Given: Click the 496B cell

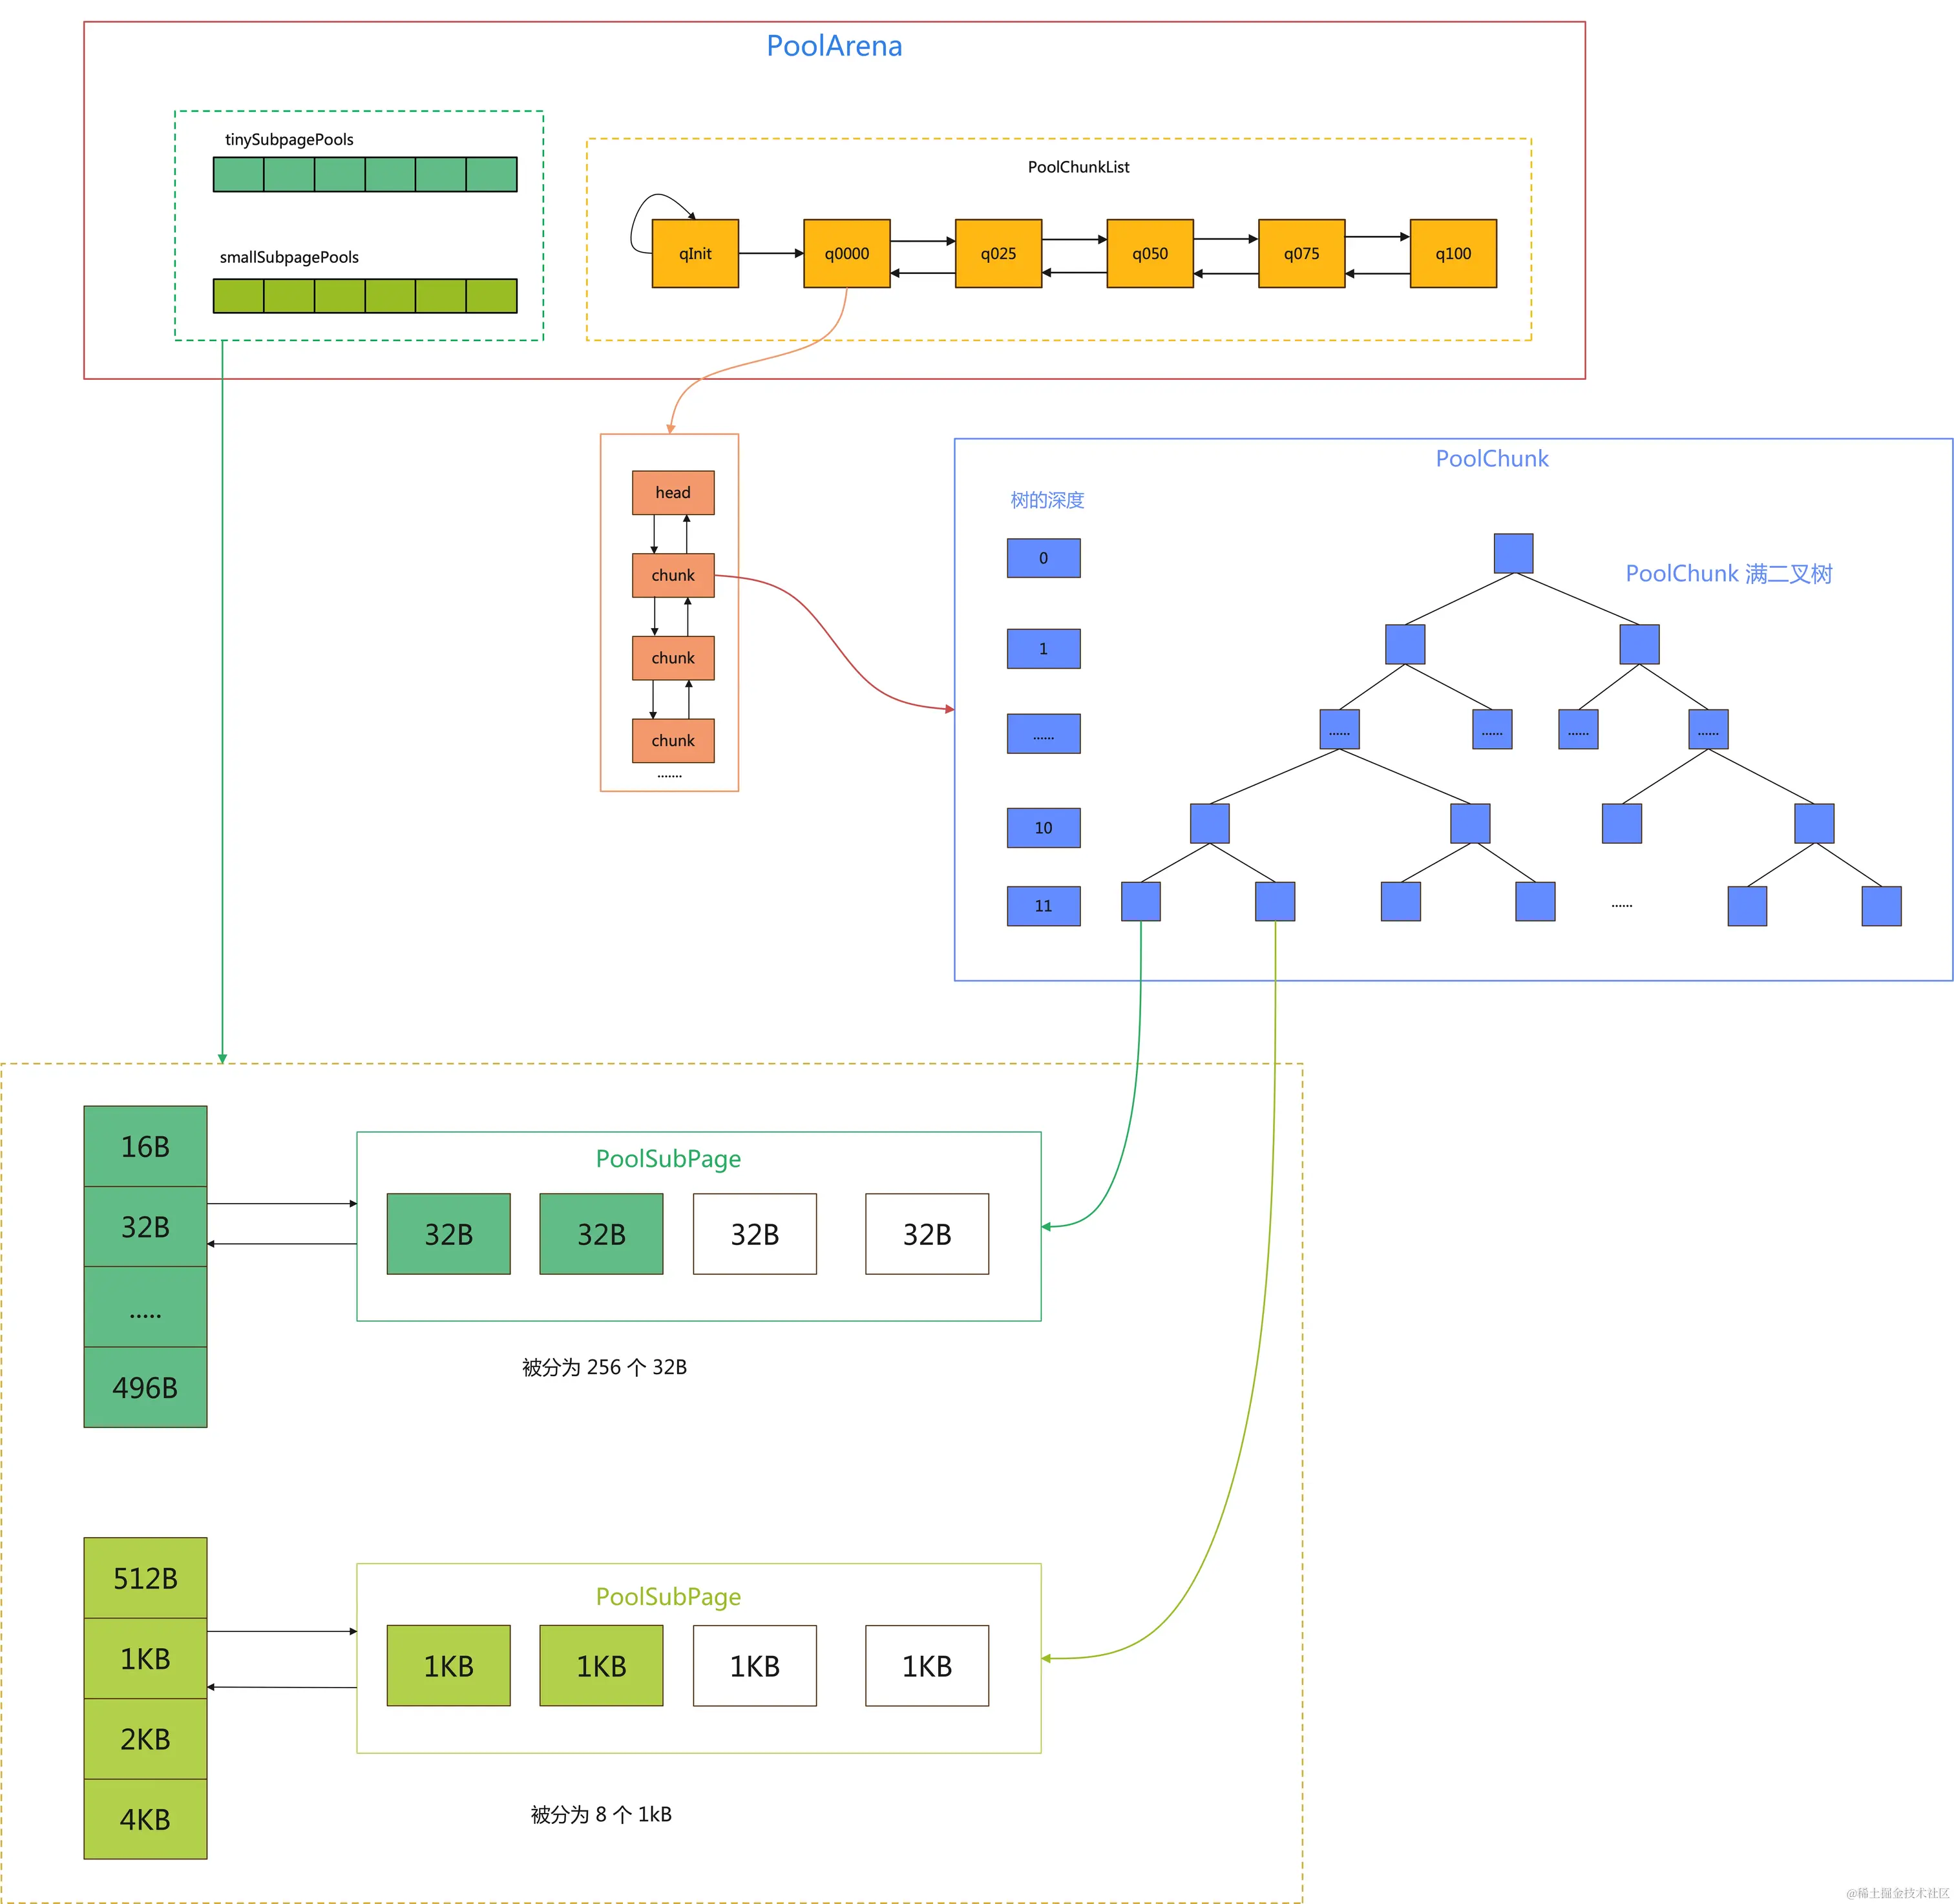Looking at the screenshot, I should (x=145, y=1387).
